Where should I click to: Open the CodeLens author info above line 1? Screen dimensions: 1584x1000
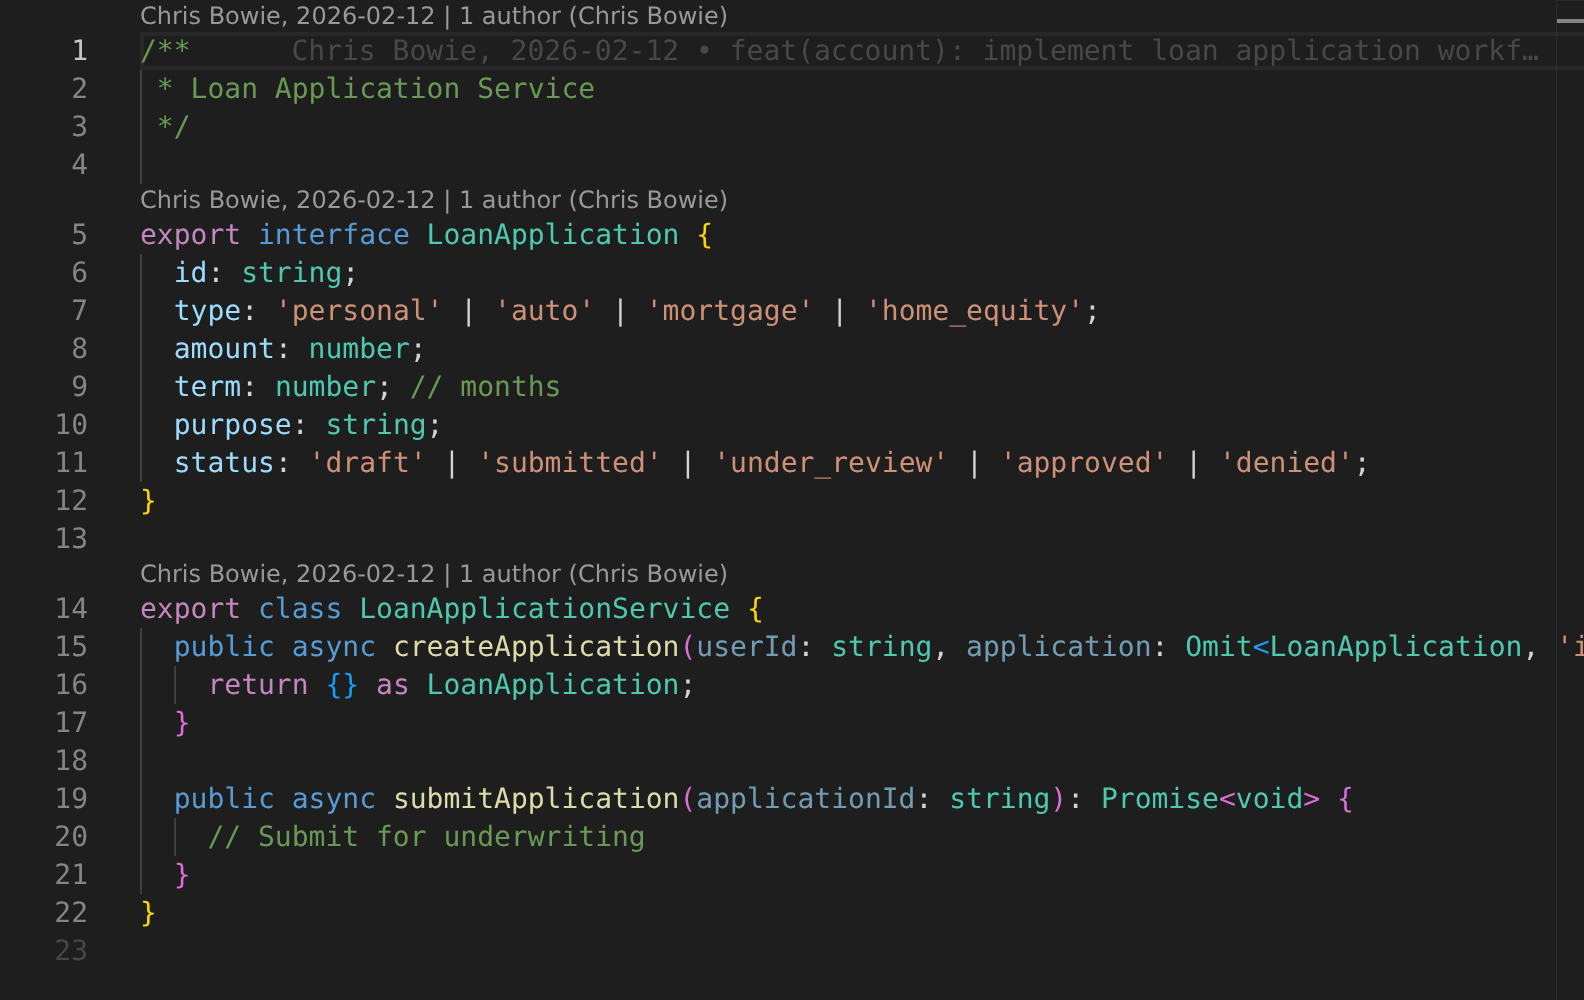click(x=434, y=16)
